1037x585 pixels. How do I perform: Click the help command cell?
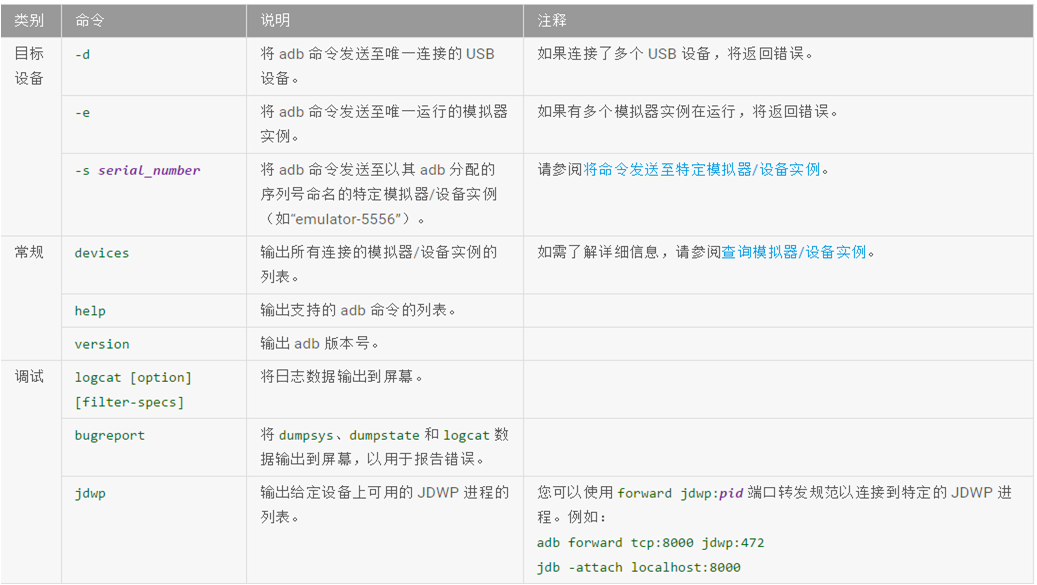(88, 310)
